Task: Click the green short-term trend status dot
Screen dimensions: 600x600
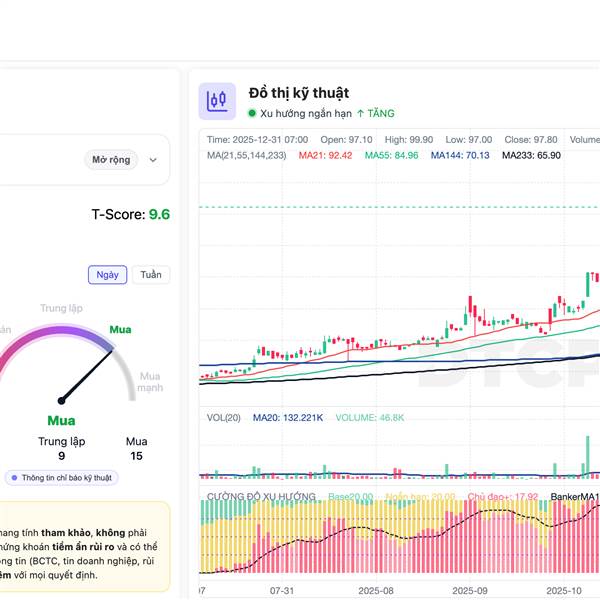Action: [x=252, y=113]
